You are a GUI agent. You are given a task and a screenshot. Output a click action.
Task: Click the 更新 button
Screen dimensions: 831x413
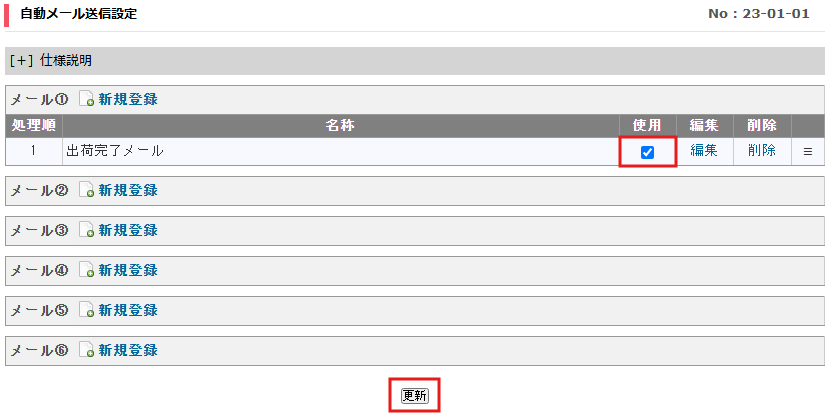tap(414, 396)
